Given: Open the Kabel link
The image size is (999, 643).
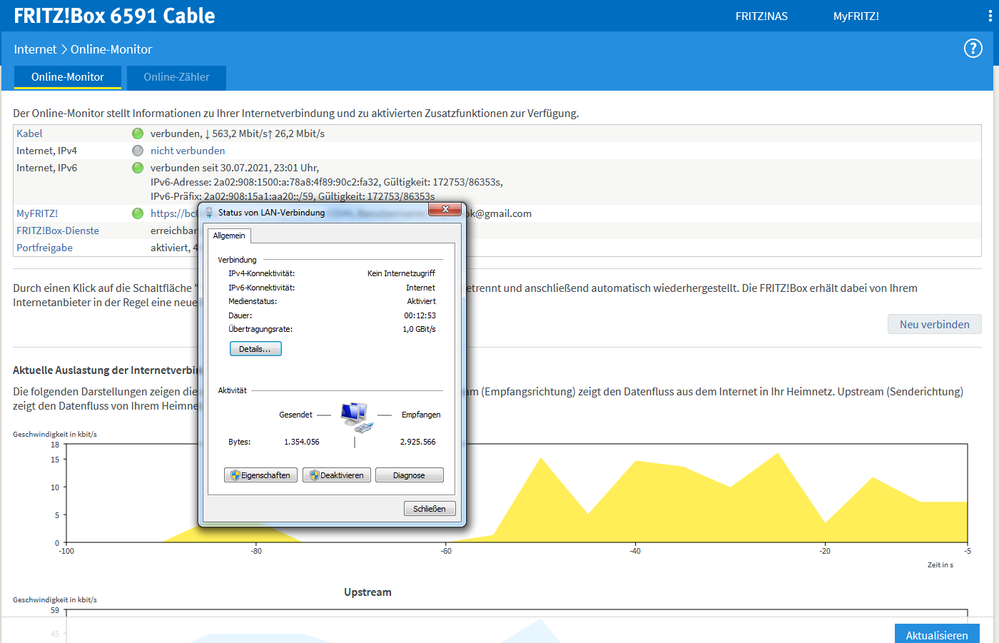Looking at the screenshot, I should 29,133.
